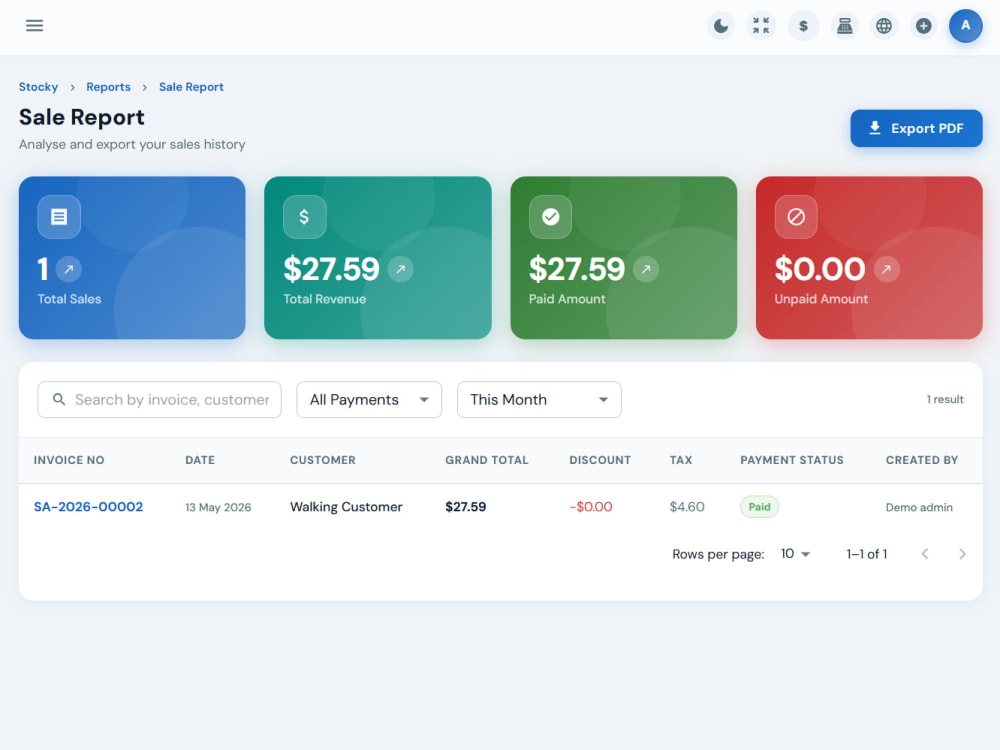This screenshot has width=1000, height=750.
Task: Click arrow icon beside Unpaid Amount $0.00
Action: (886, 269)
